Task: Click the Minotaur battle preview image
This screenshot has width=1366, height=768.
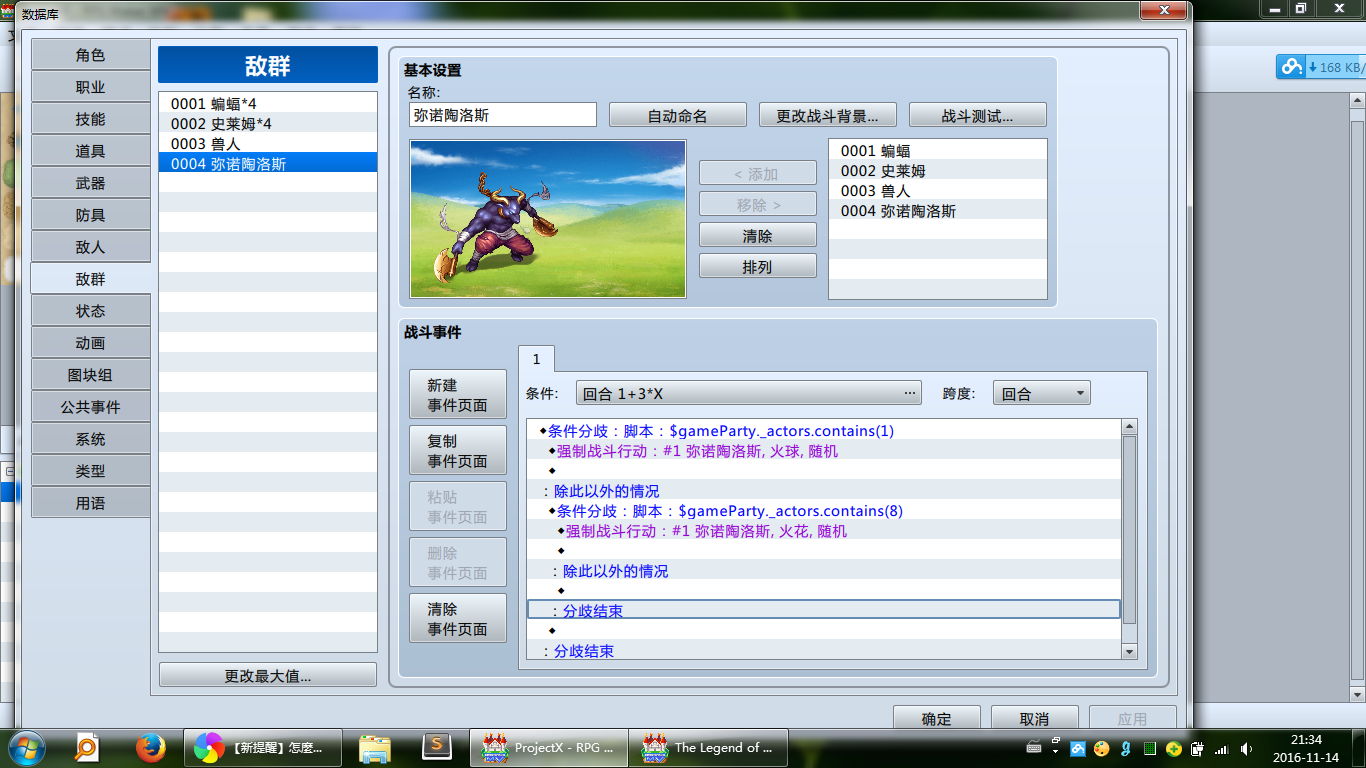Action: coord(548,218)
